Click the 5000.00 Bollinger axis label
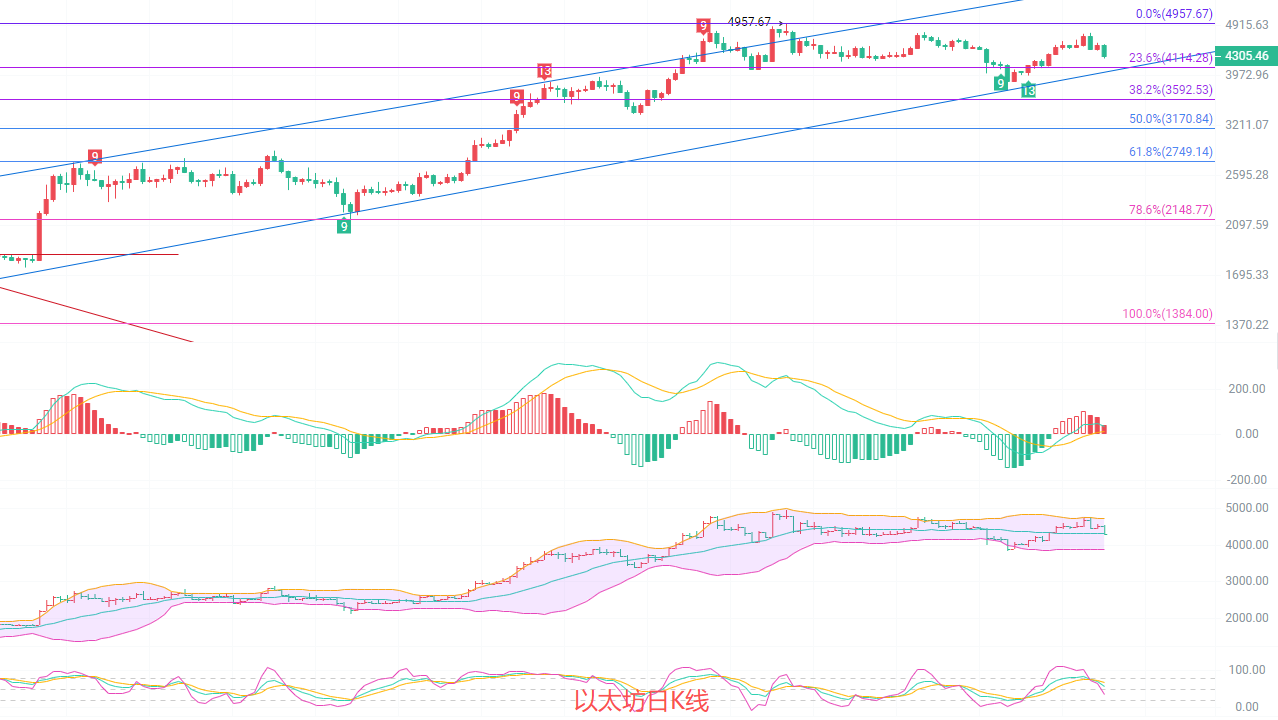The image size is (1278, 720). (1246, 508)
